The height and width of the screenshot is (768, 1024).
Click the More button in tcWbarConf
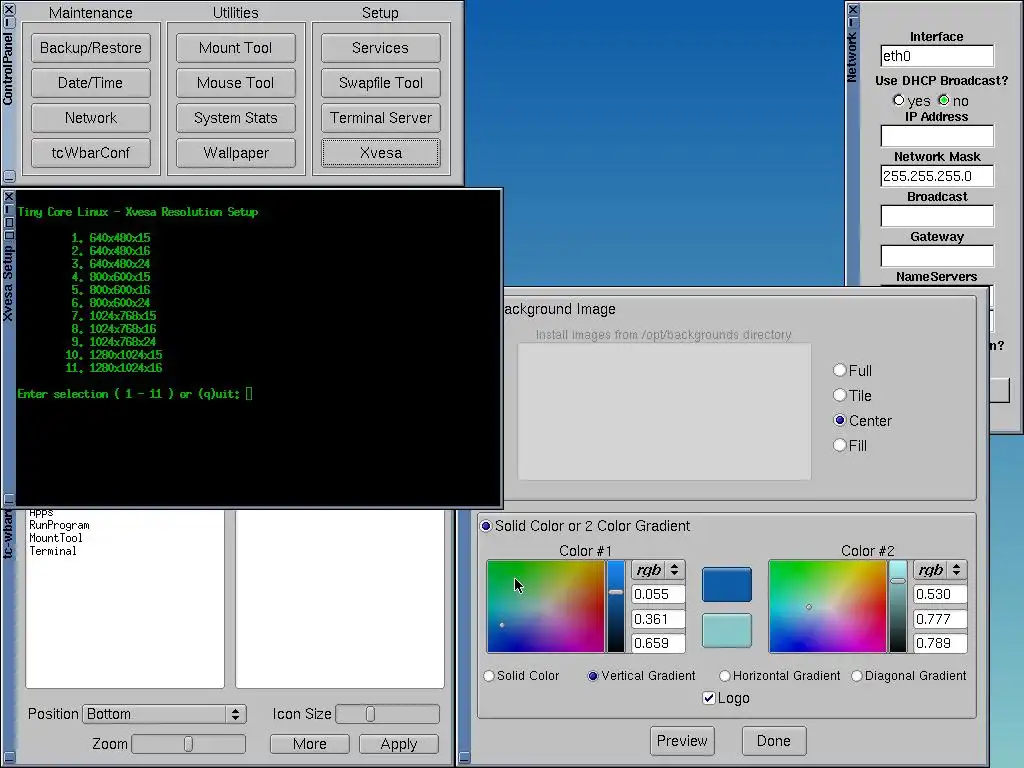pyautogui.click(x=310, y=744)
